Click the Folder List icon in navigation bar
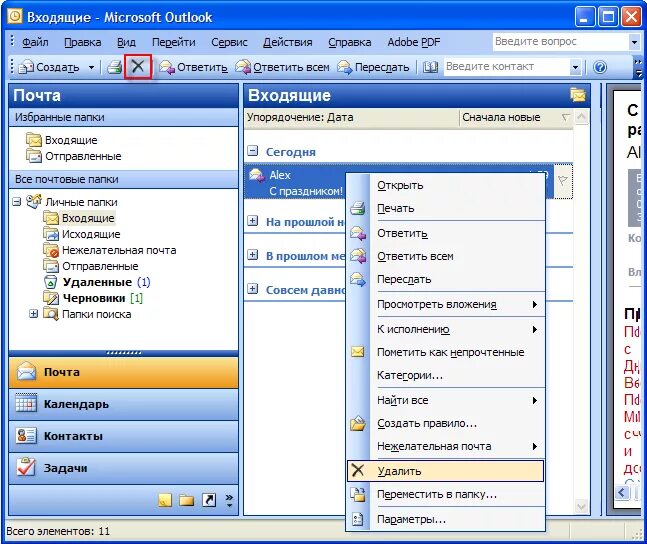The width and height of the screenshot is (647, 544). coord(187,500)
